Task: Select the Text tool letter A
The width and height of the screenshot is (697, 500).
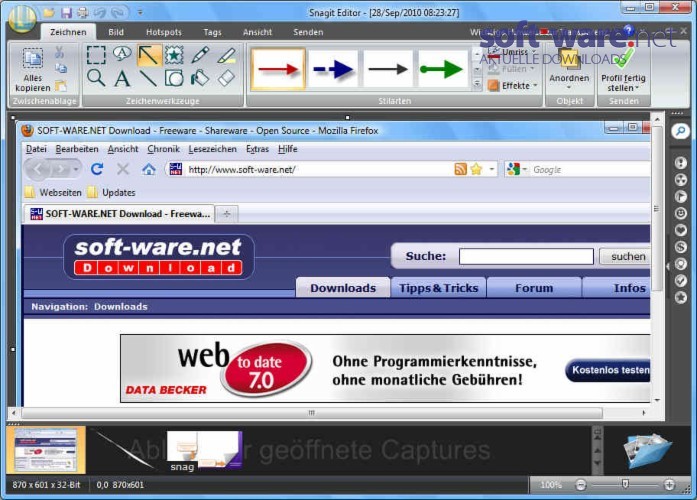Action: pos(122,79)
